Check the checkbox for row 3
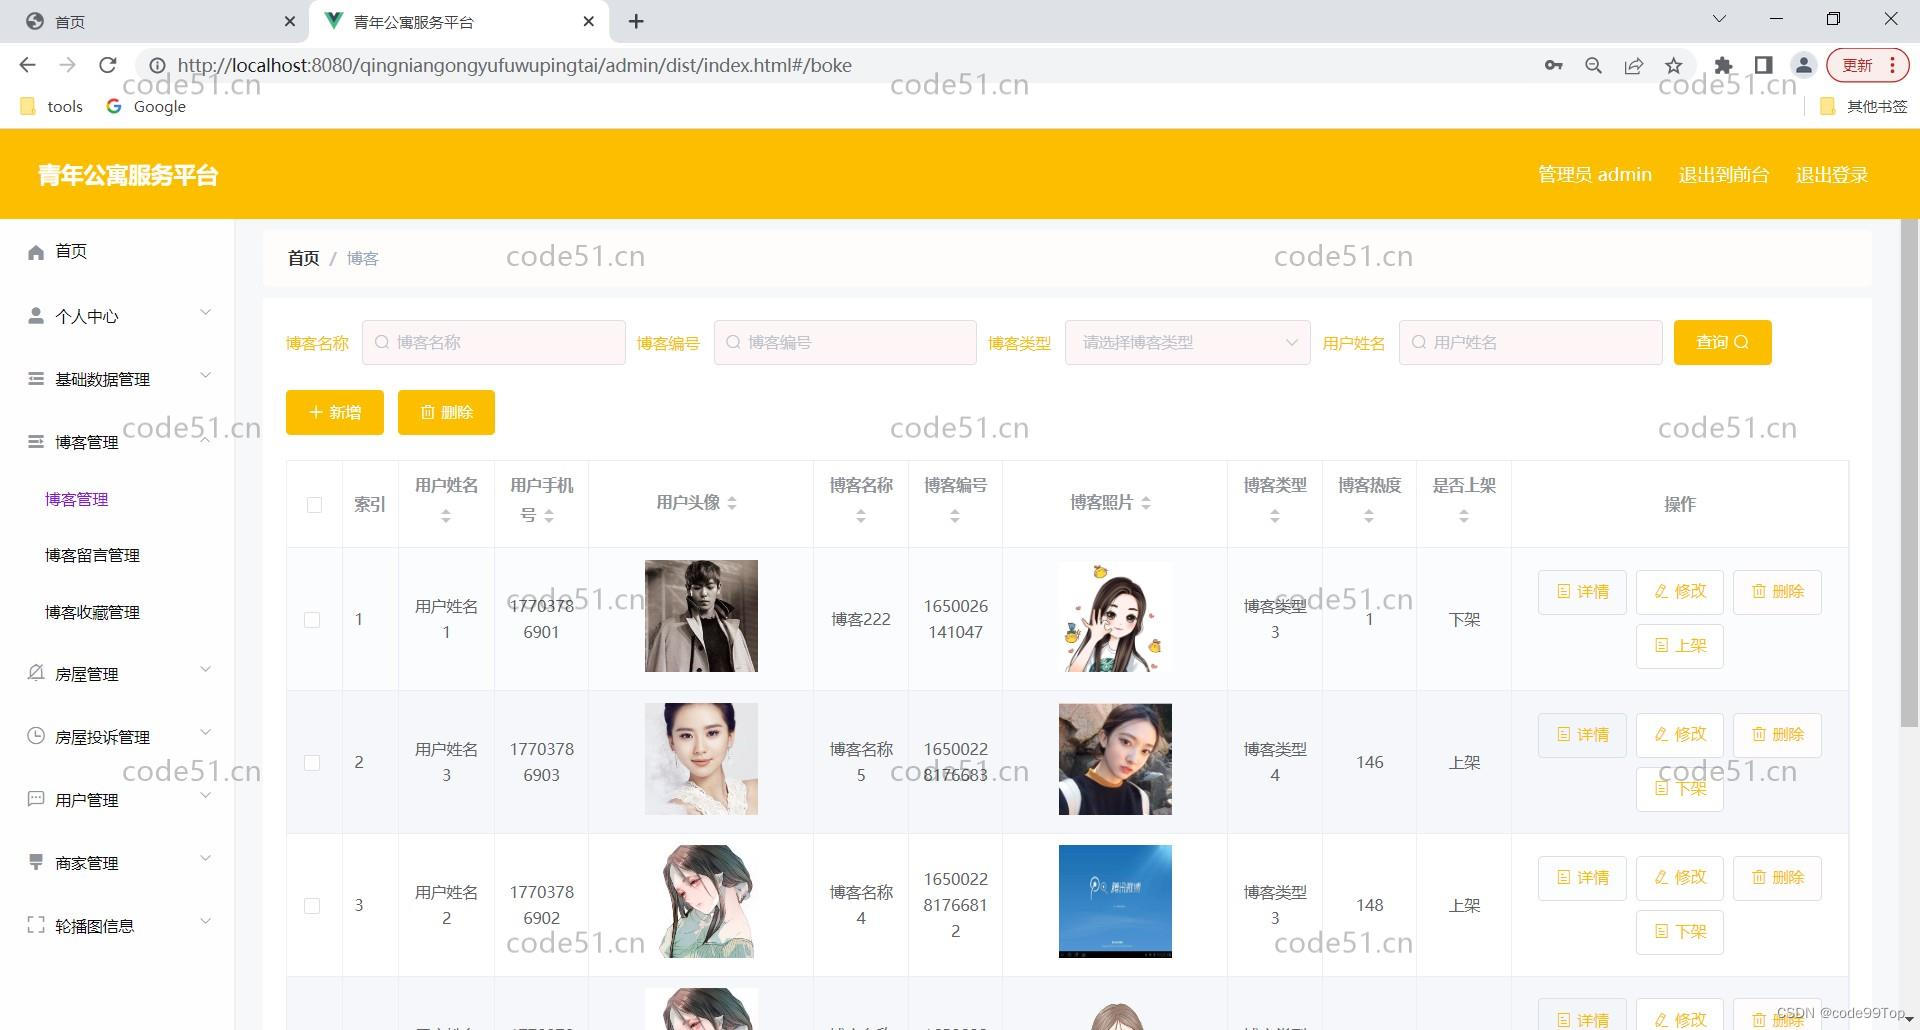The height and width of the screenshot is (1030, 1920). 312,906
